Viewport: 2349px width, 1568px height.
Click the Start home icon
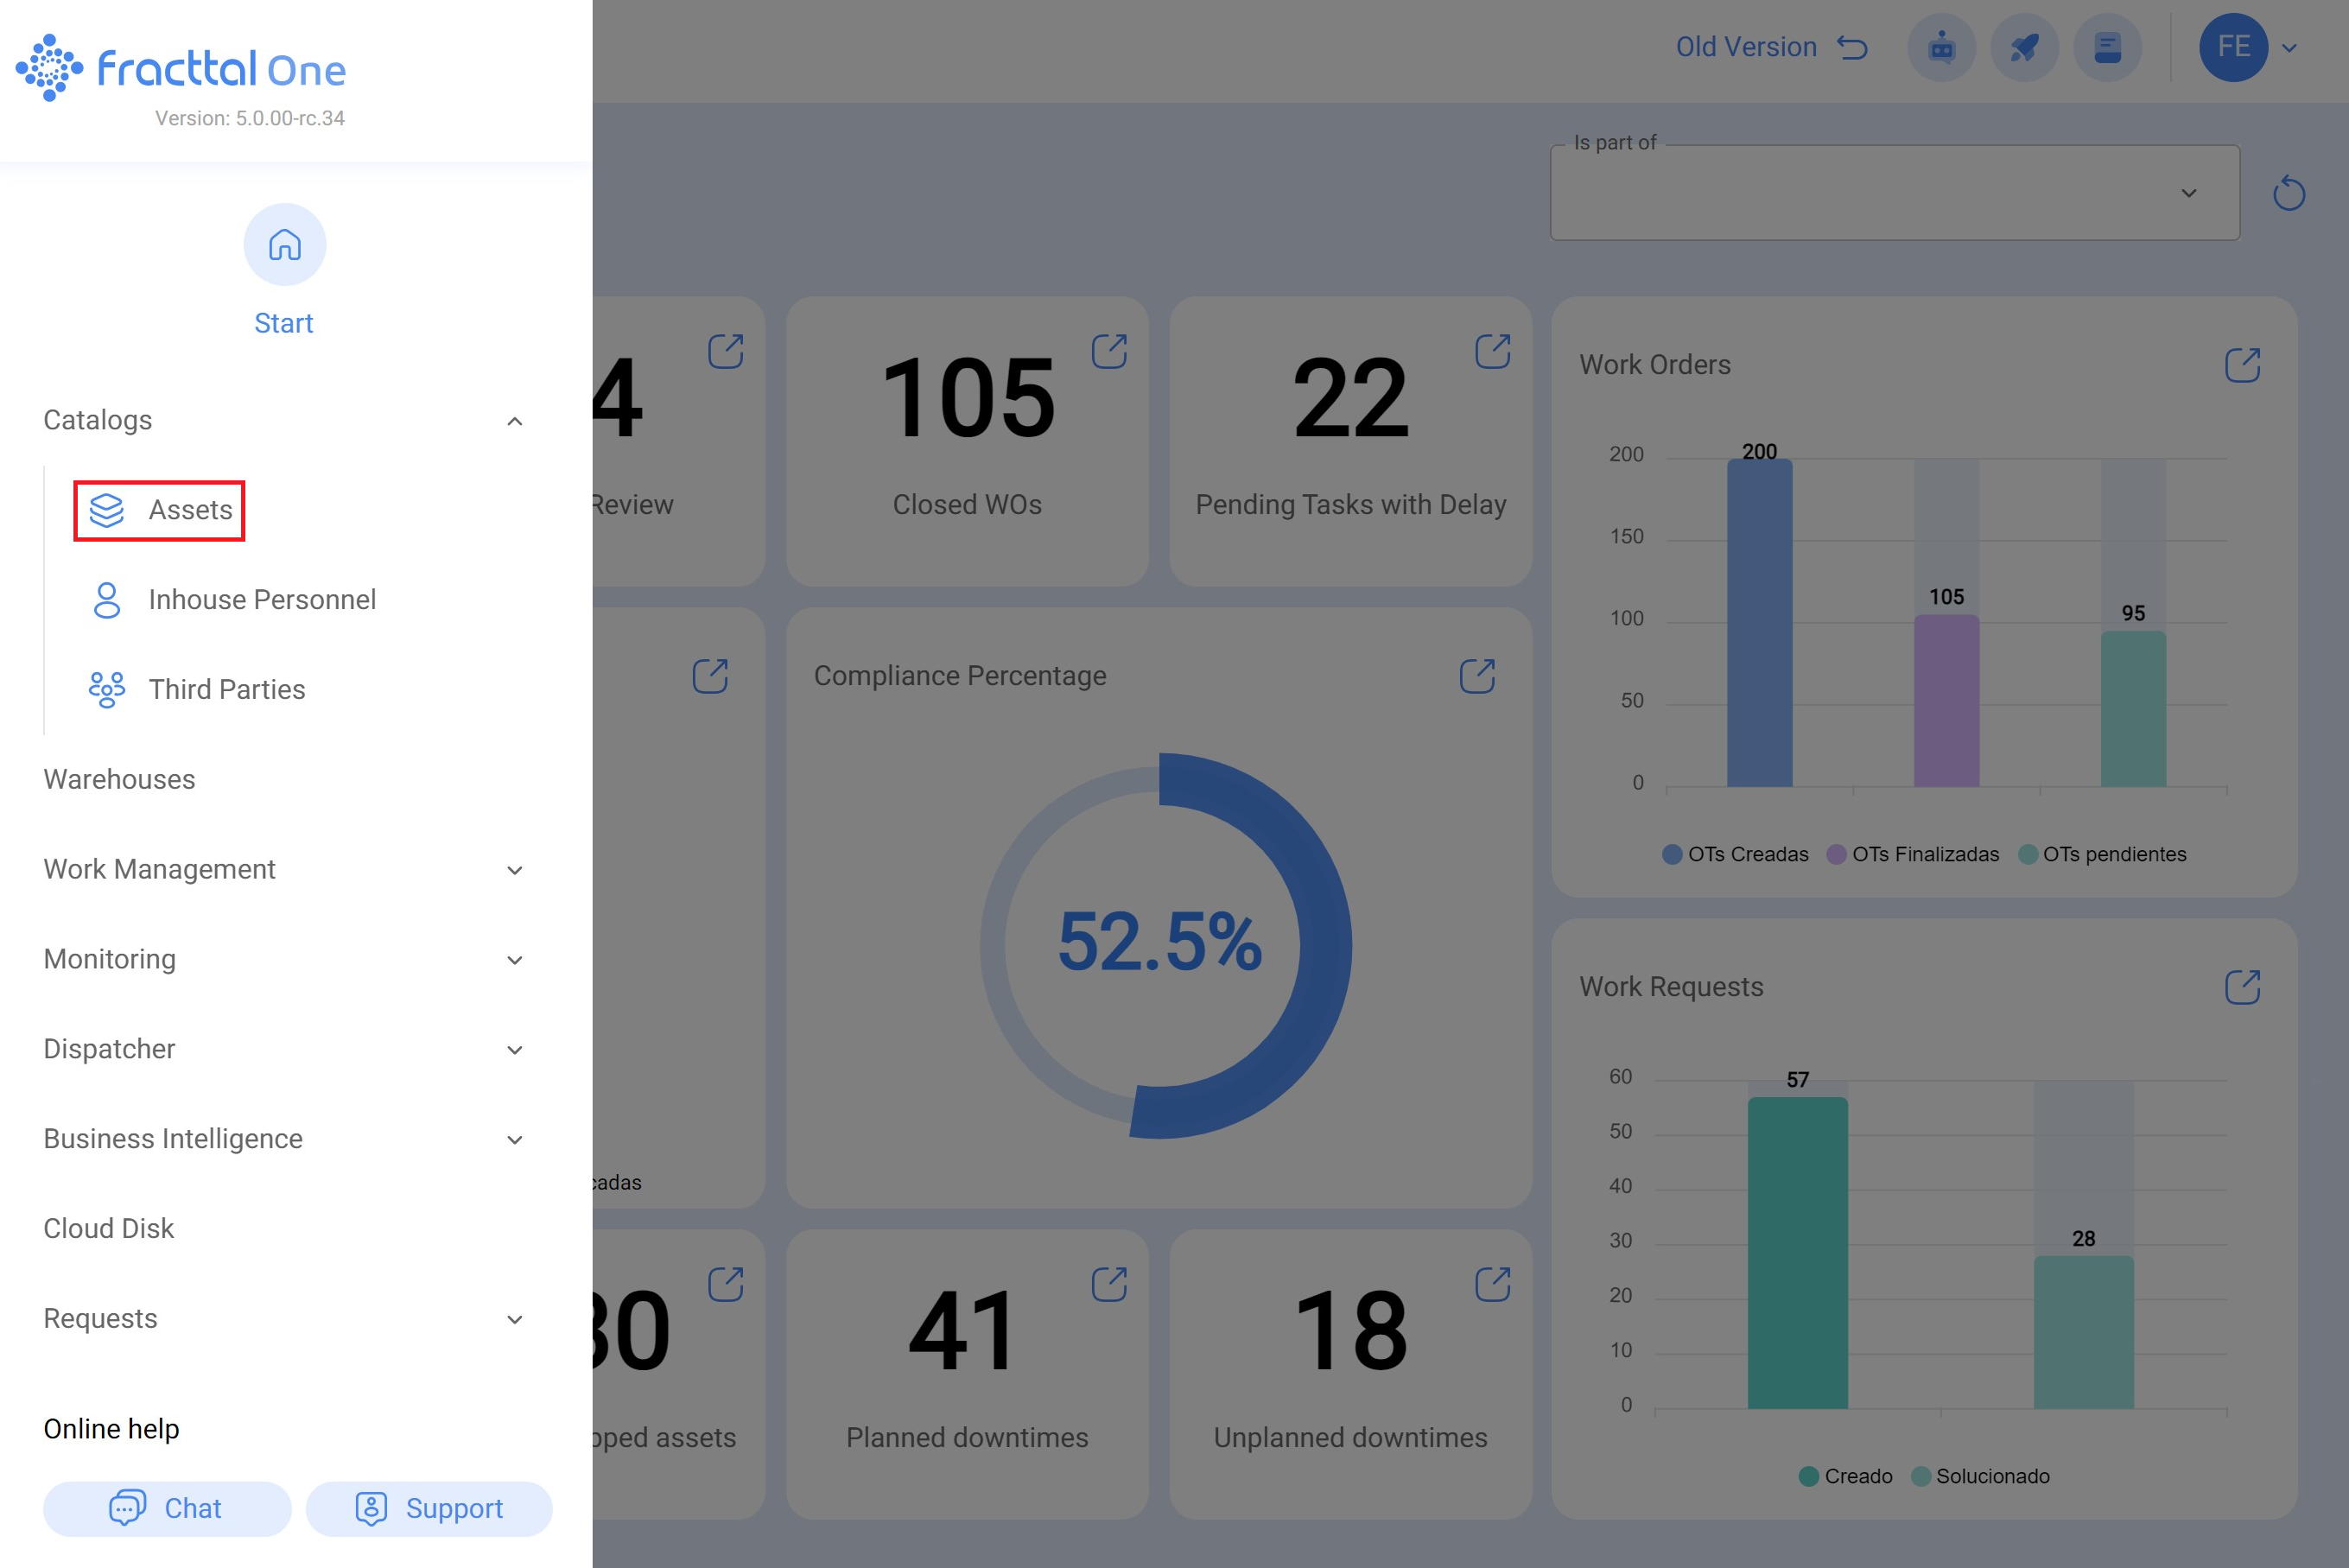point(284,244)
